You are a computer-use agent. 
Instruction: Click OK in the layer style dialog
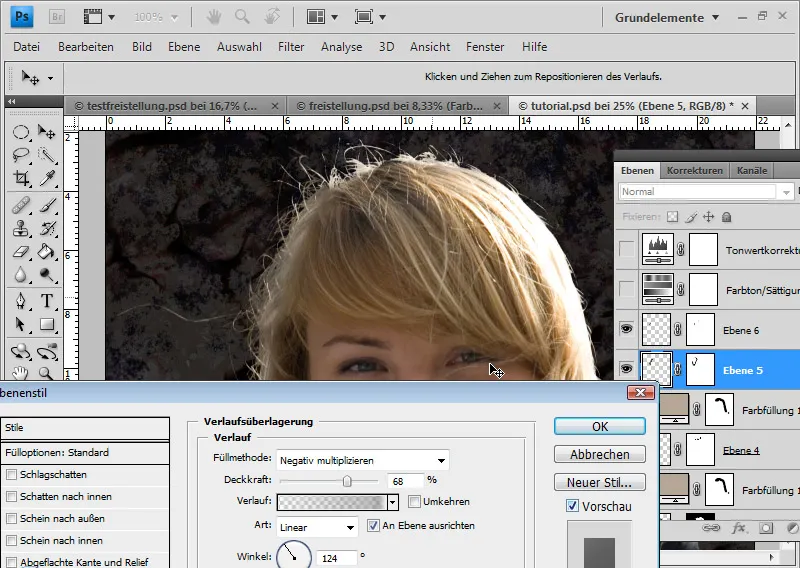599,426
